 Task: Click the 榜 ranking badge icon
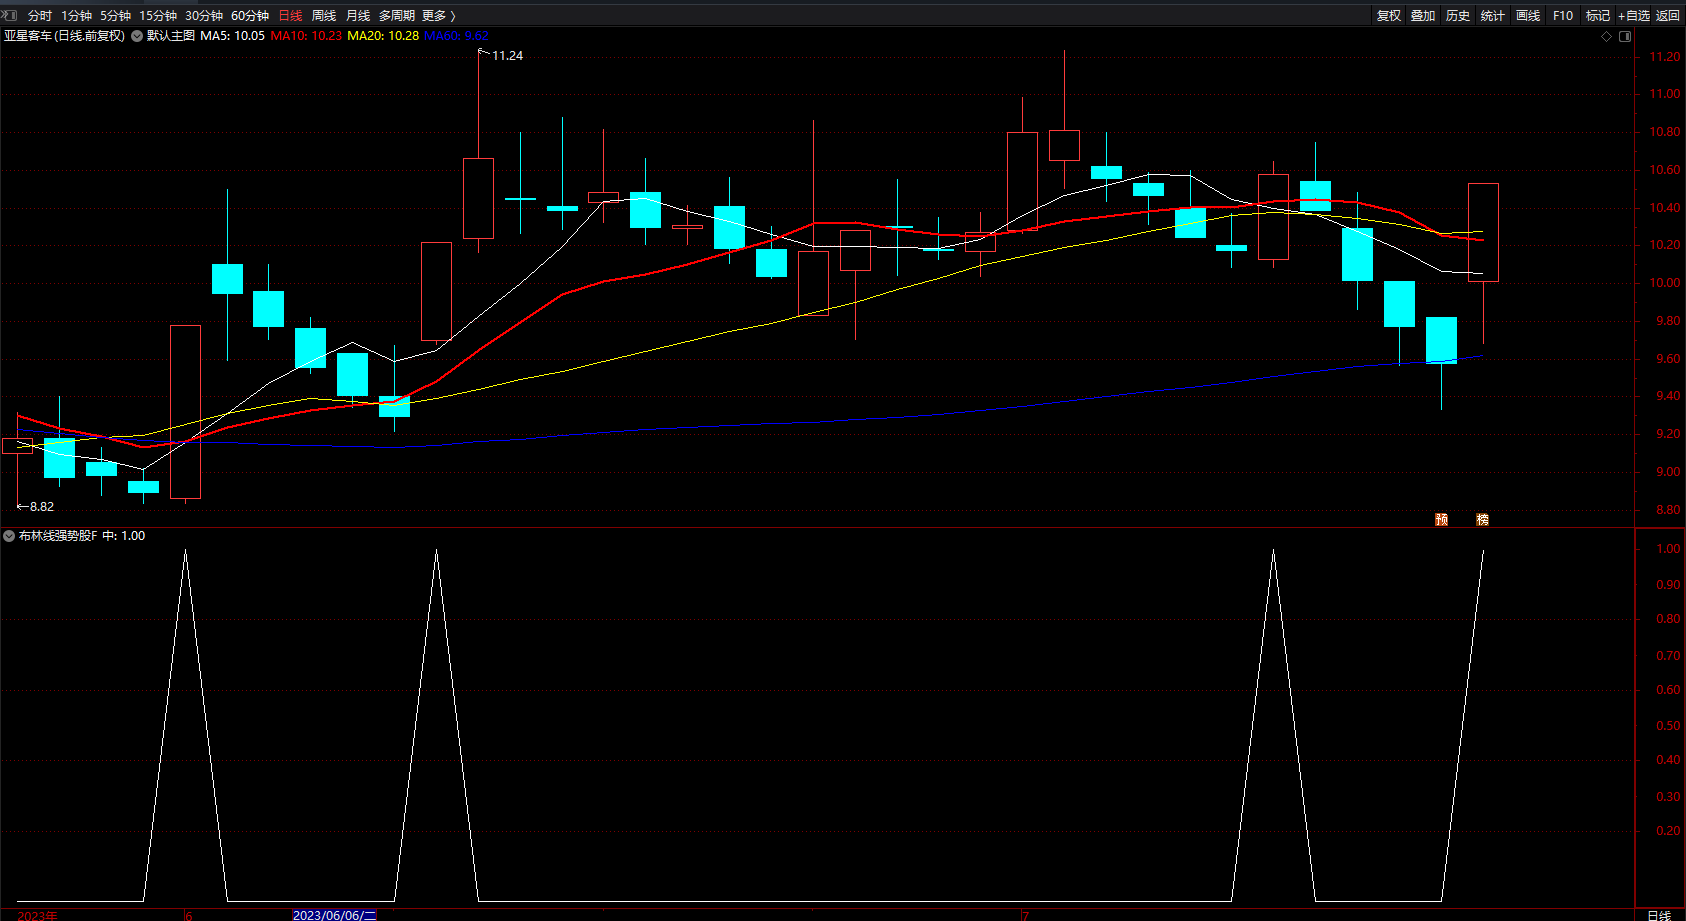(1482, 519)
